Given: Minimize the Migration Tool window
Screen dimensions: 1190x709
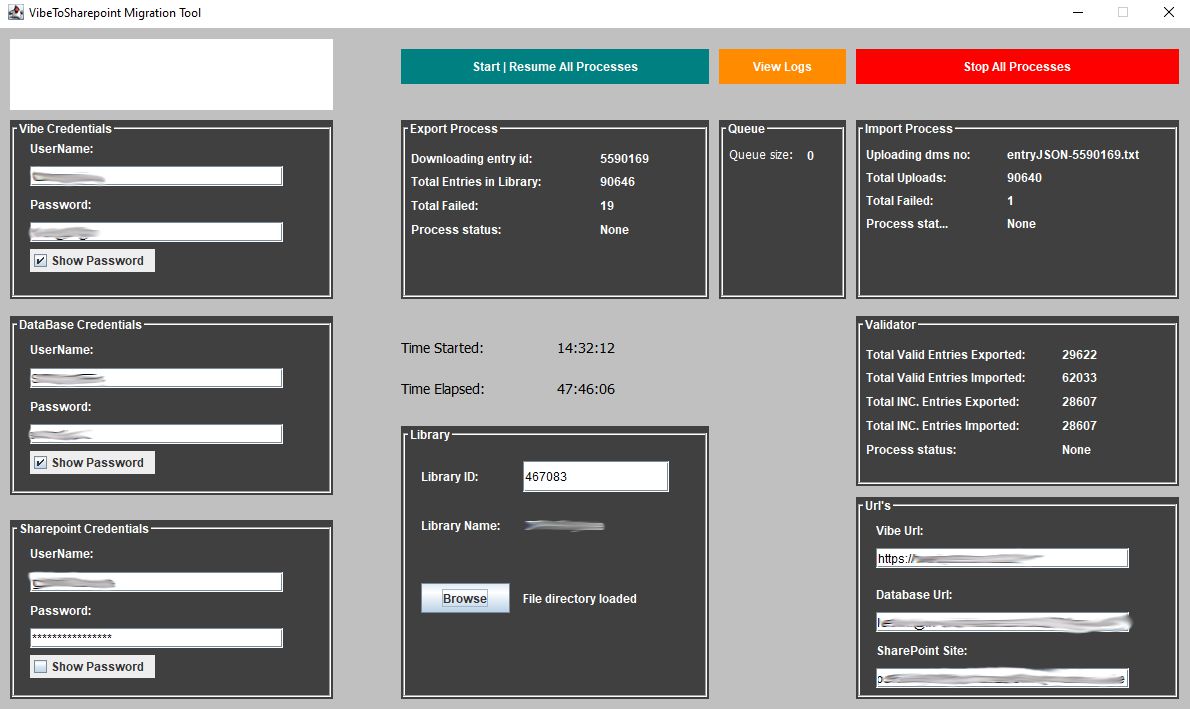Looking at the screenshot, I should (1078, 13).
